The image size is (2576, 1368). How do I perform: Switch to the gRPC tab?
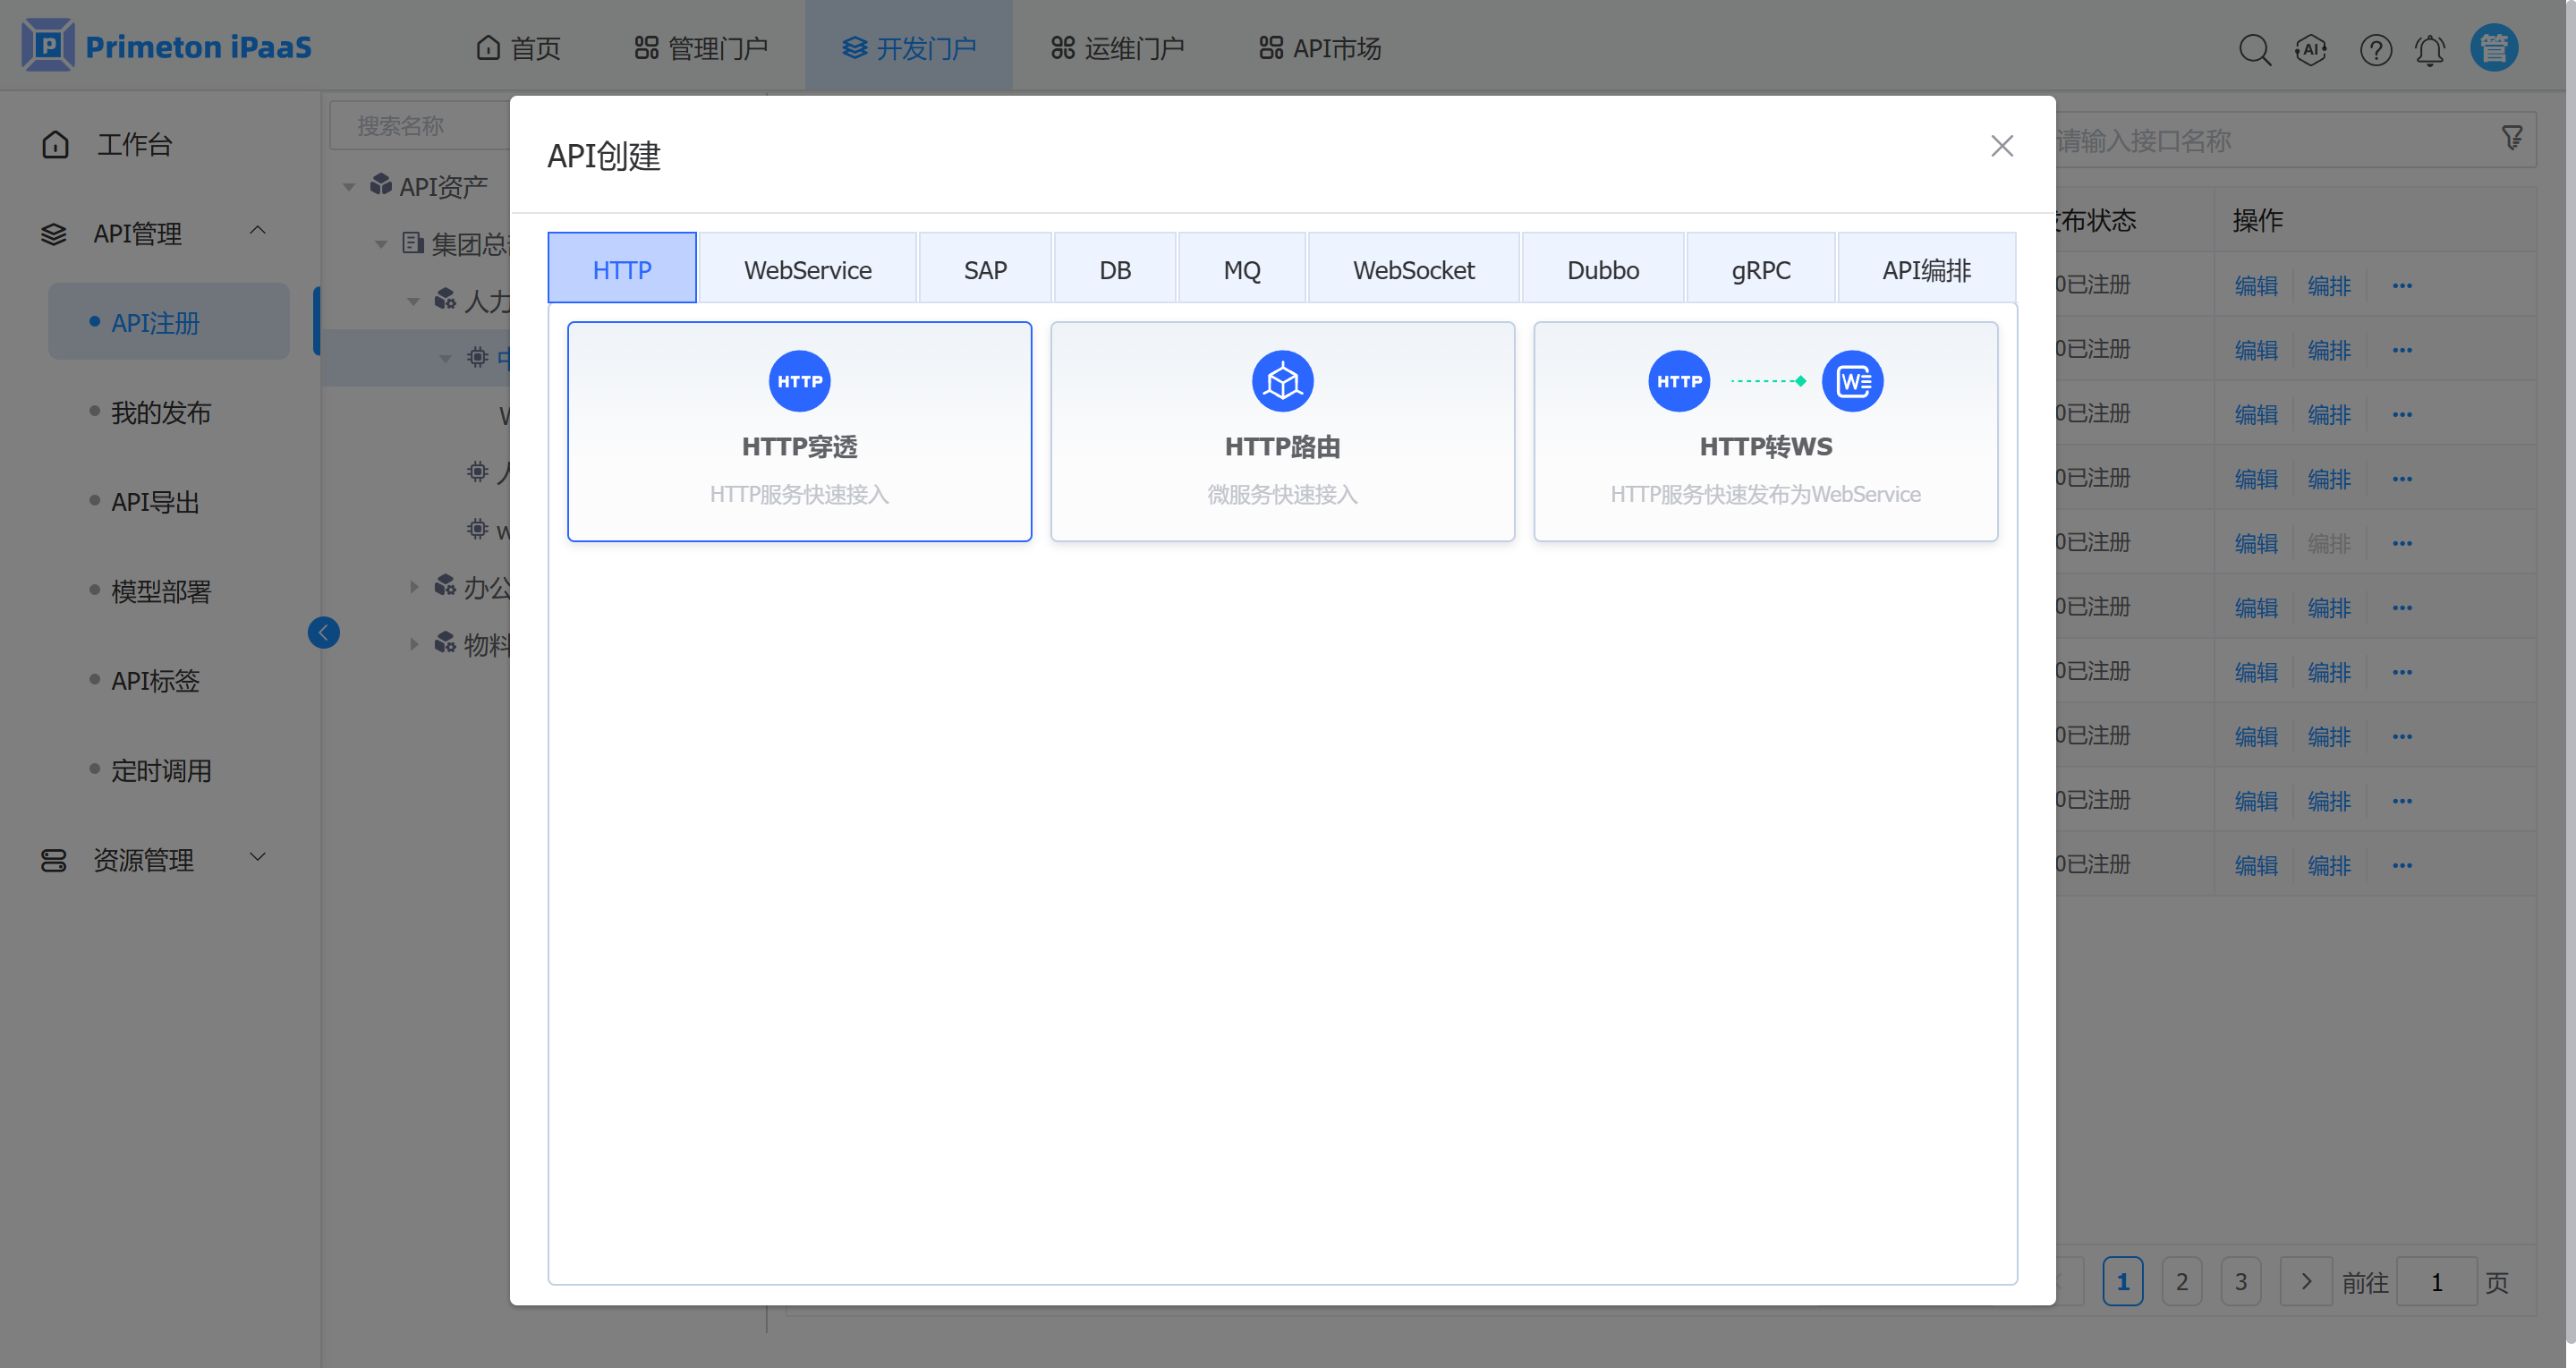pyautogui.click(x=1760, y=269)
